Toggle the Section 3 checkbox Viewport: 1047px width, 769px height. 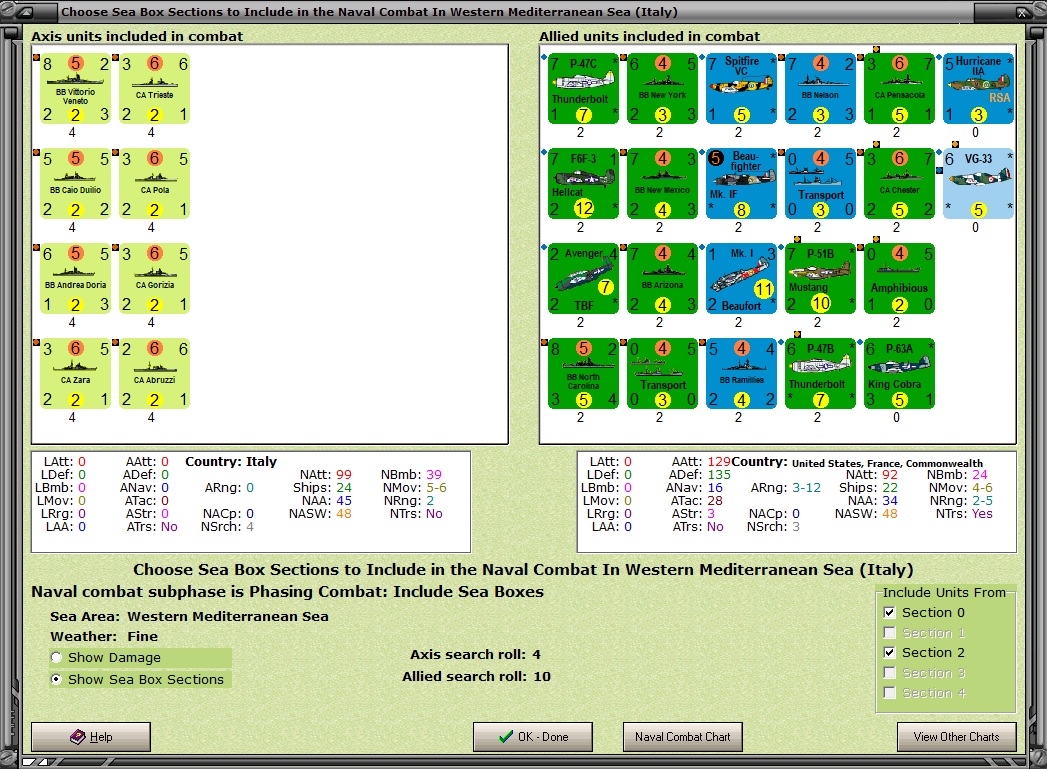tap(889, 672)
